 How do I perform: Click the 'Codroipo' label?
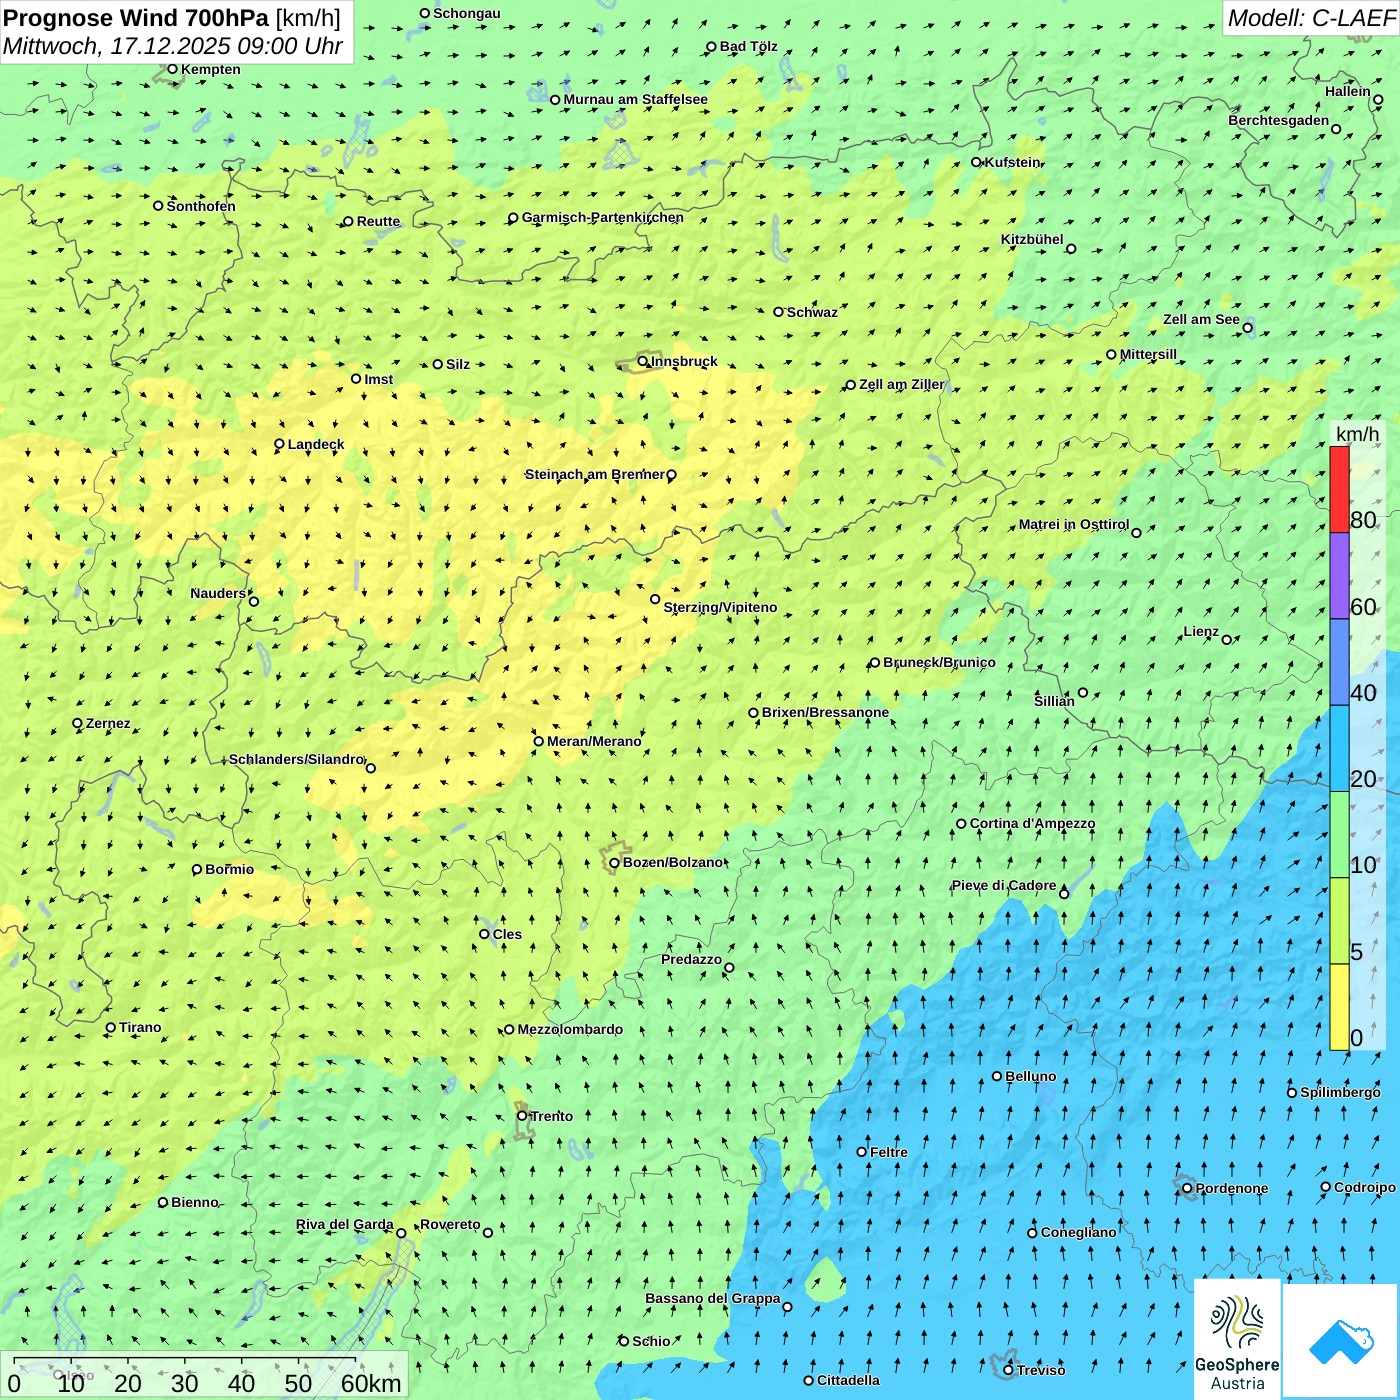(1365, 1187)
